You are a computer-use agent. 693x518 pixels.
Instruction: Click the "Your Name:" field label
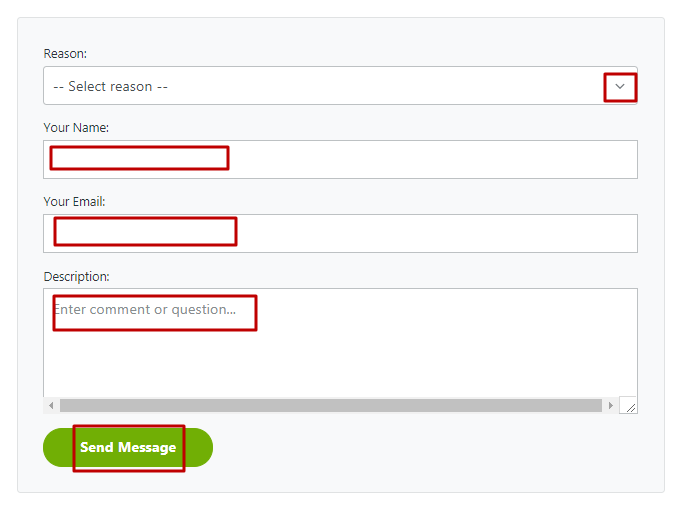pos(76,127)
